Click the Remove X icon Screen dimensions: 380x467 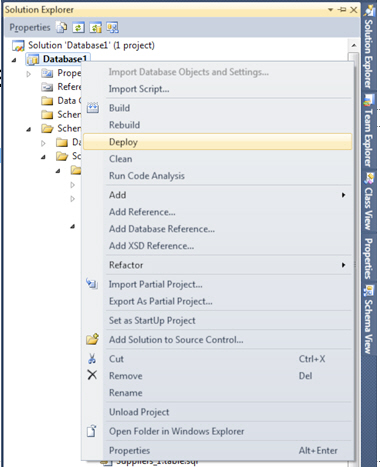click(92, 375)
